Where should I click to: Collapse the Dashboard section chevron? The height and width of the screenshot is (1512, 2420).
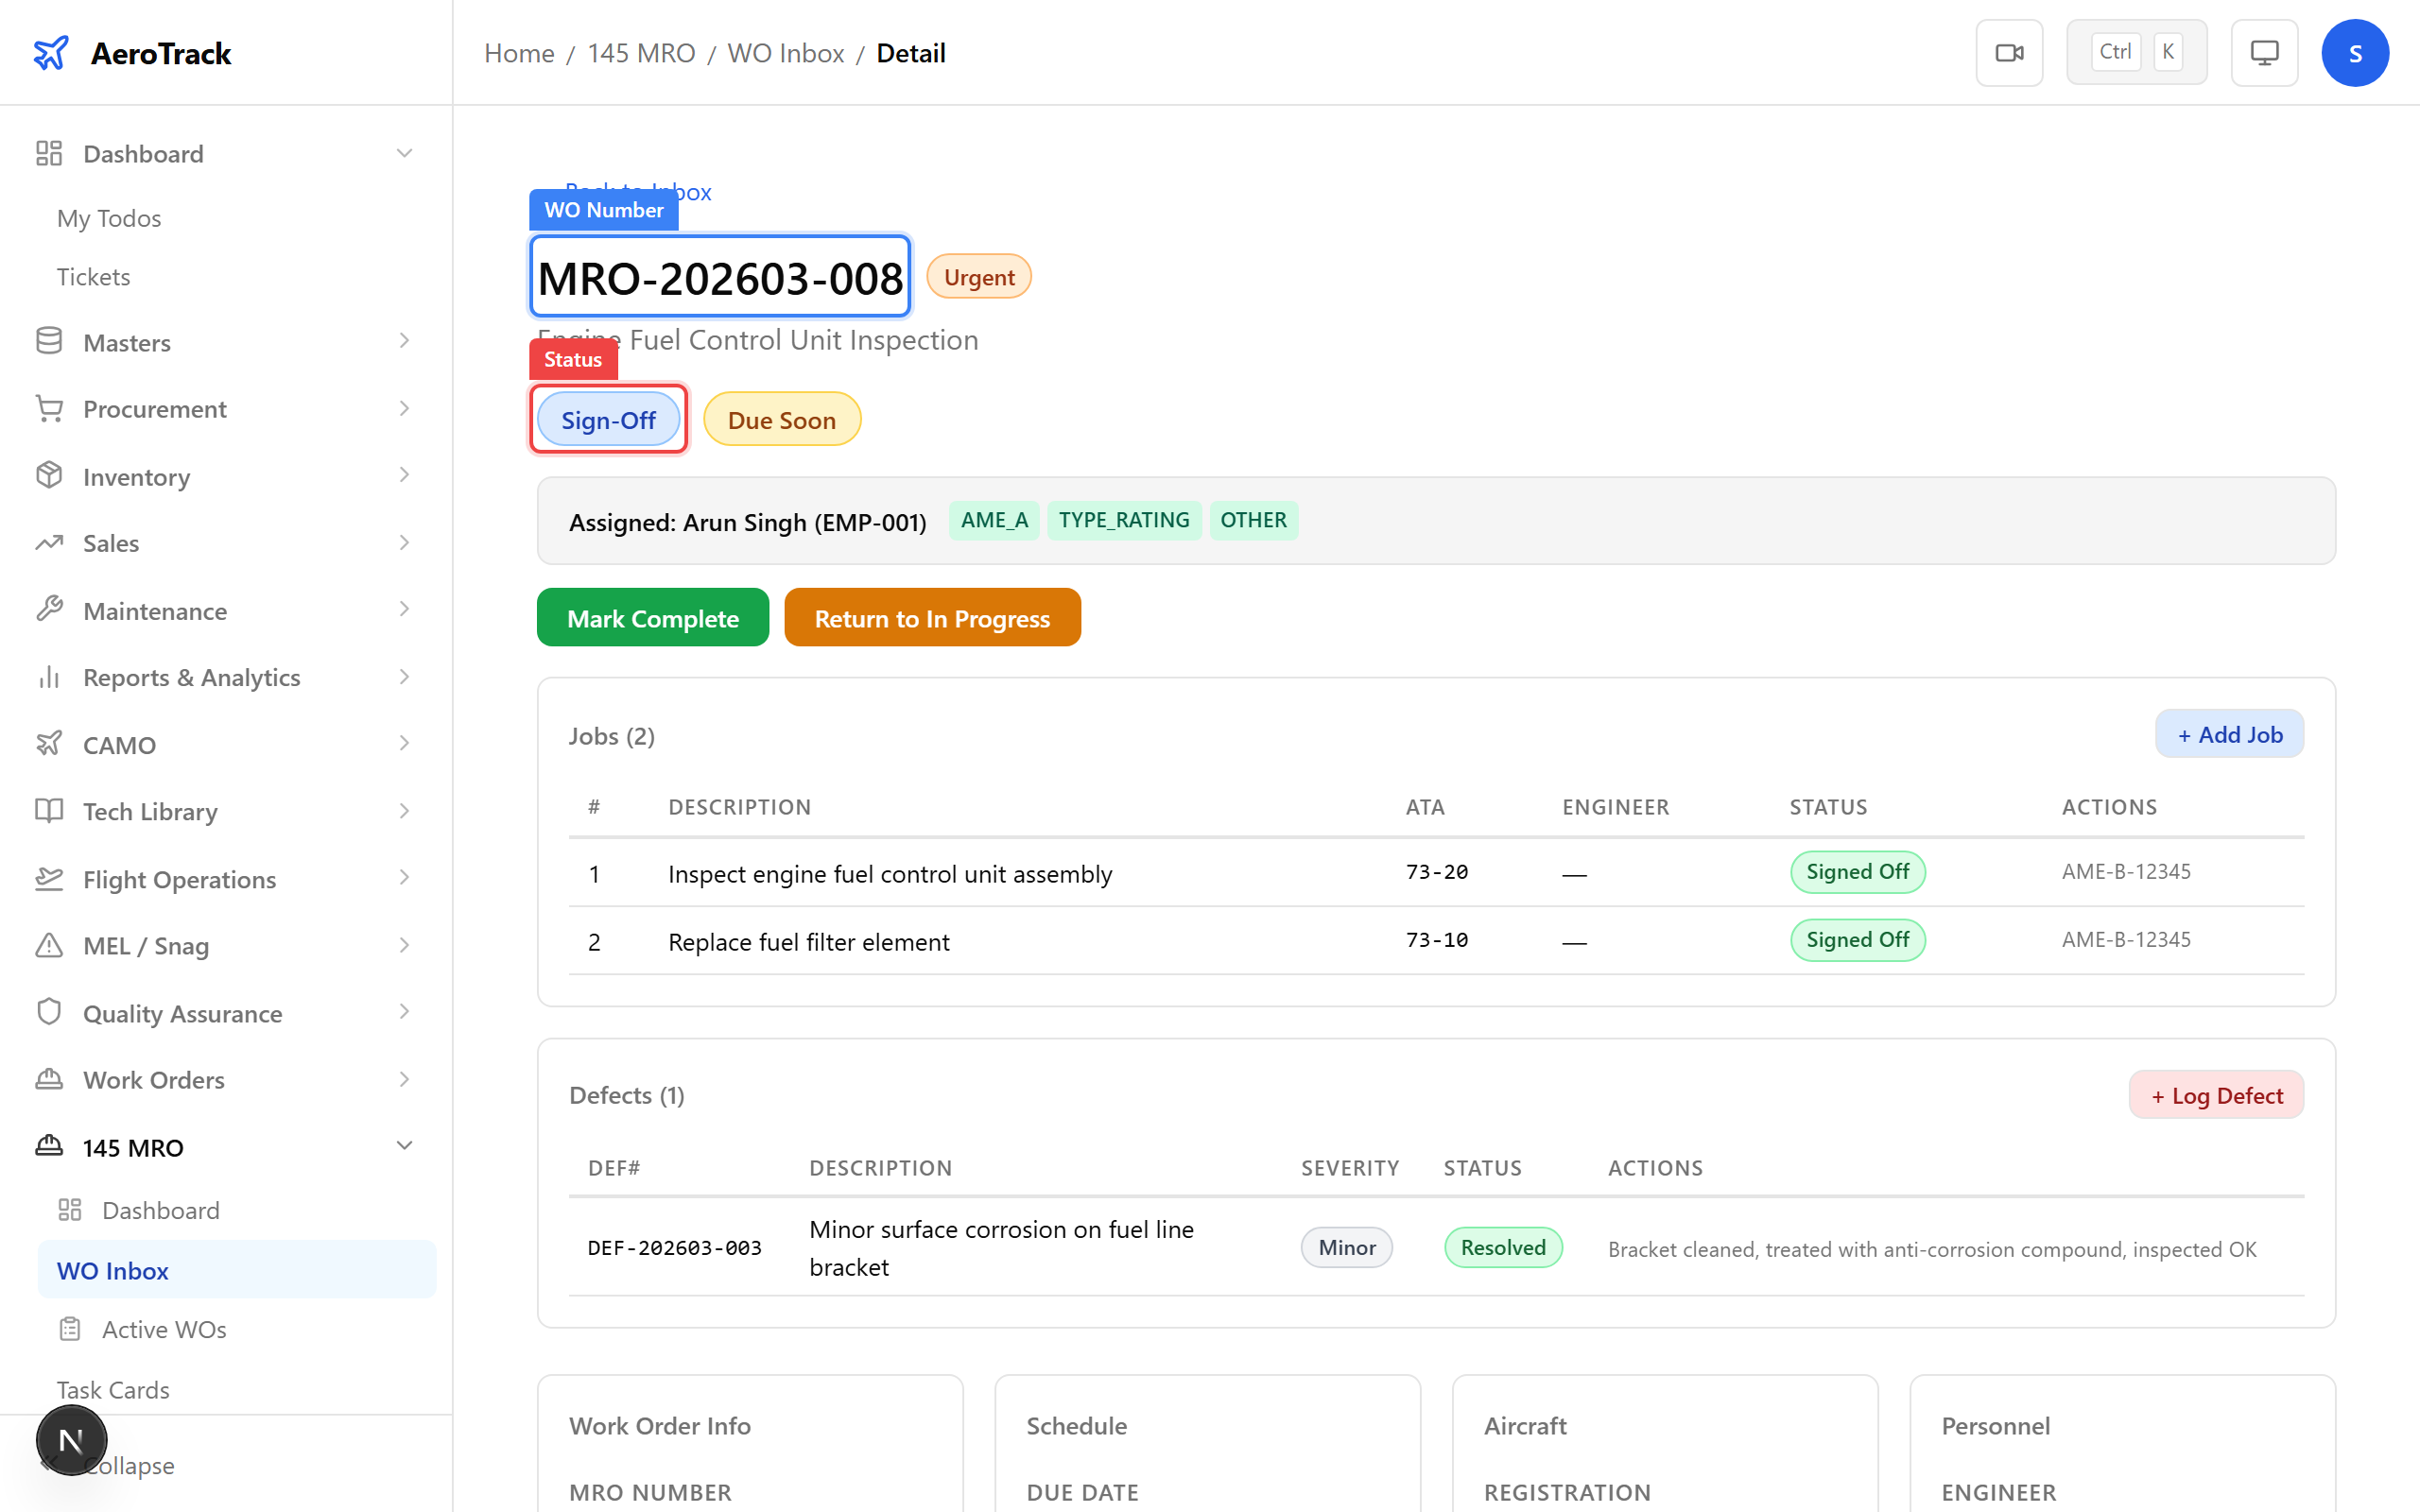pyautogui.click(x=404, y=153)
